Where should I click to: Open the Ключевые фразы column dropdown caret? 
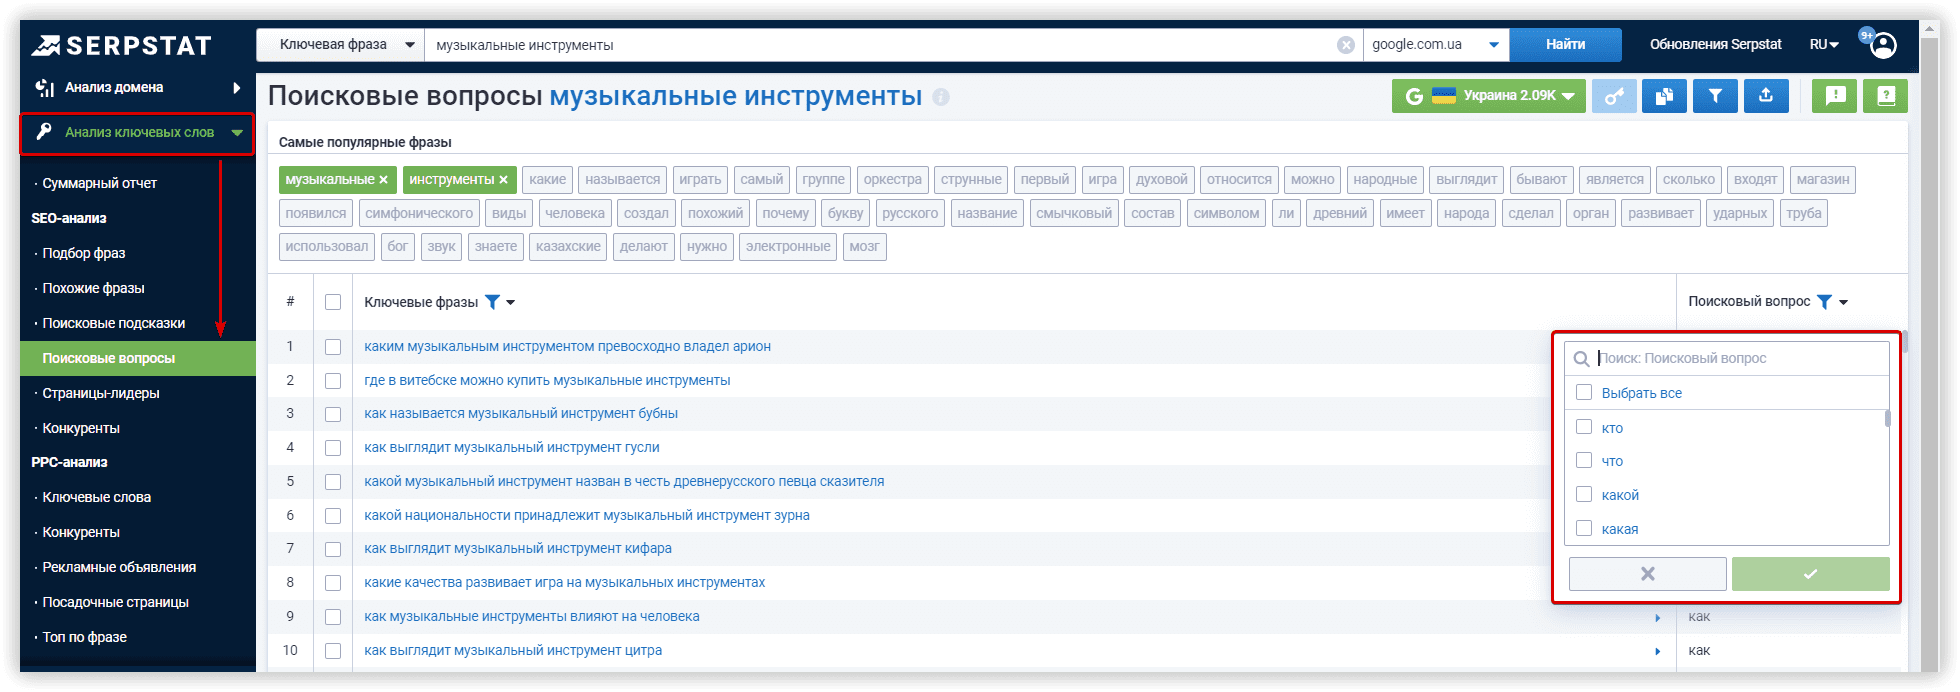[511, 303]
